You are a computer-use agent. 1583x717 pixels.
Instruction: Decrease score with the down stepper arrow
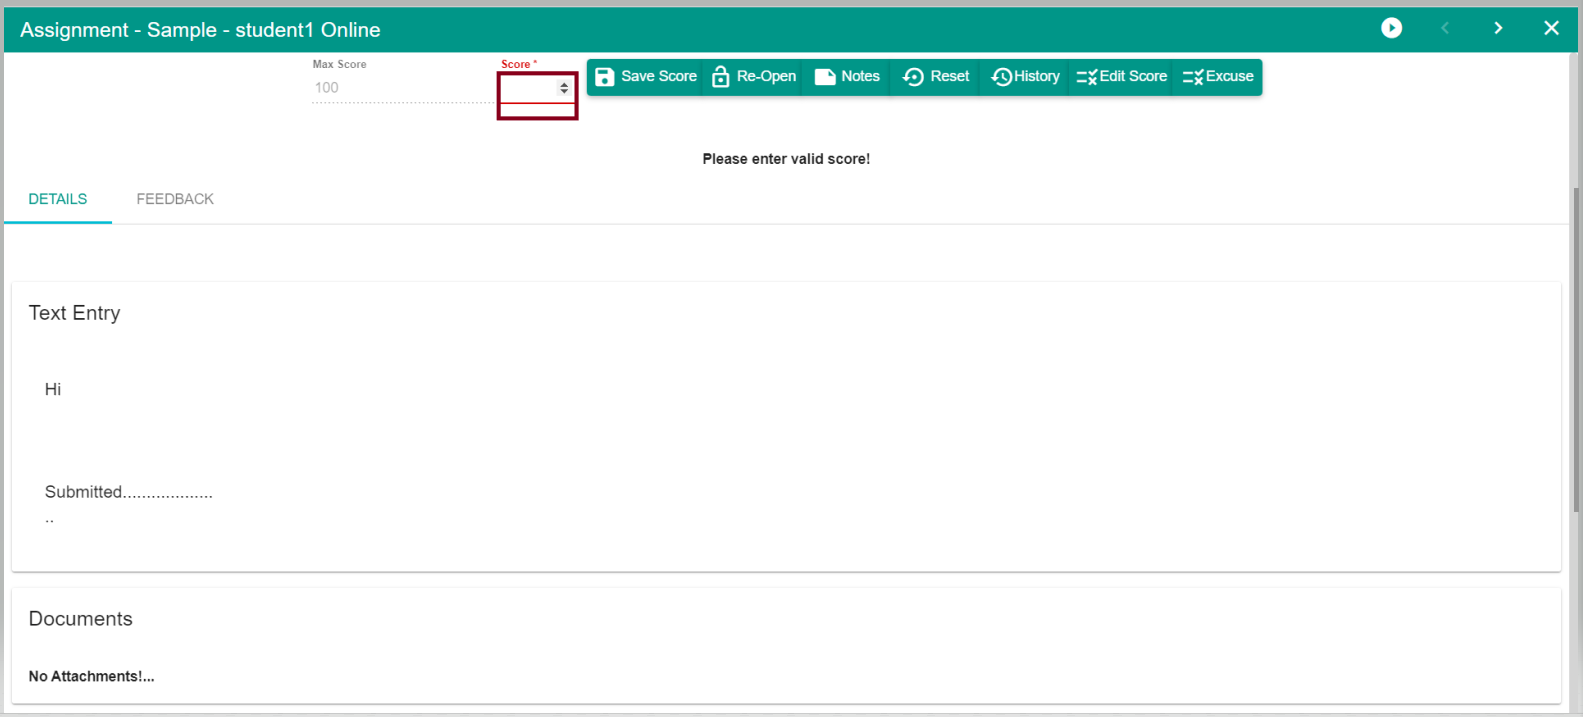click(564, 92)
